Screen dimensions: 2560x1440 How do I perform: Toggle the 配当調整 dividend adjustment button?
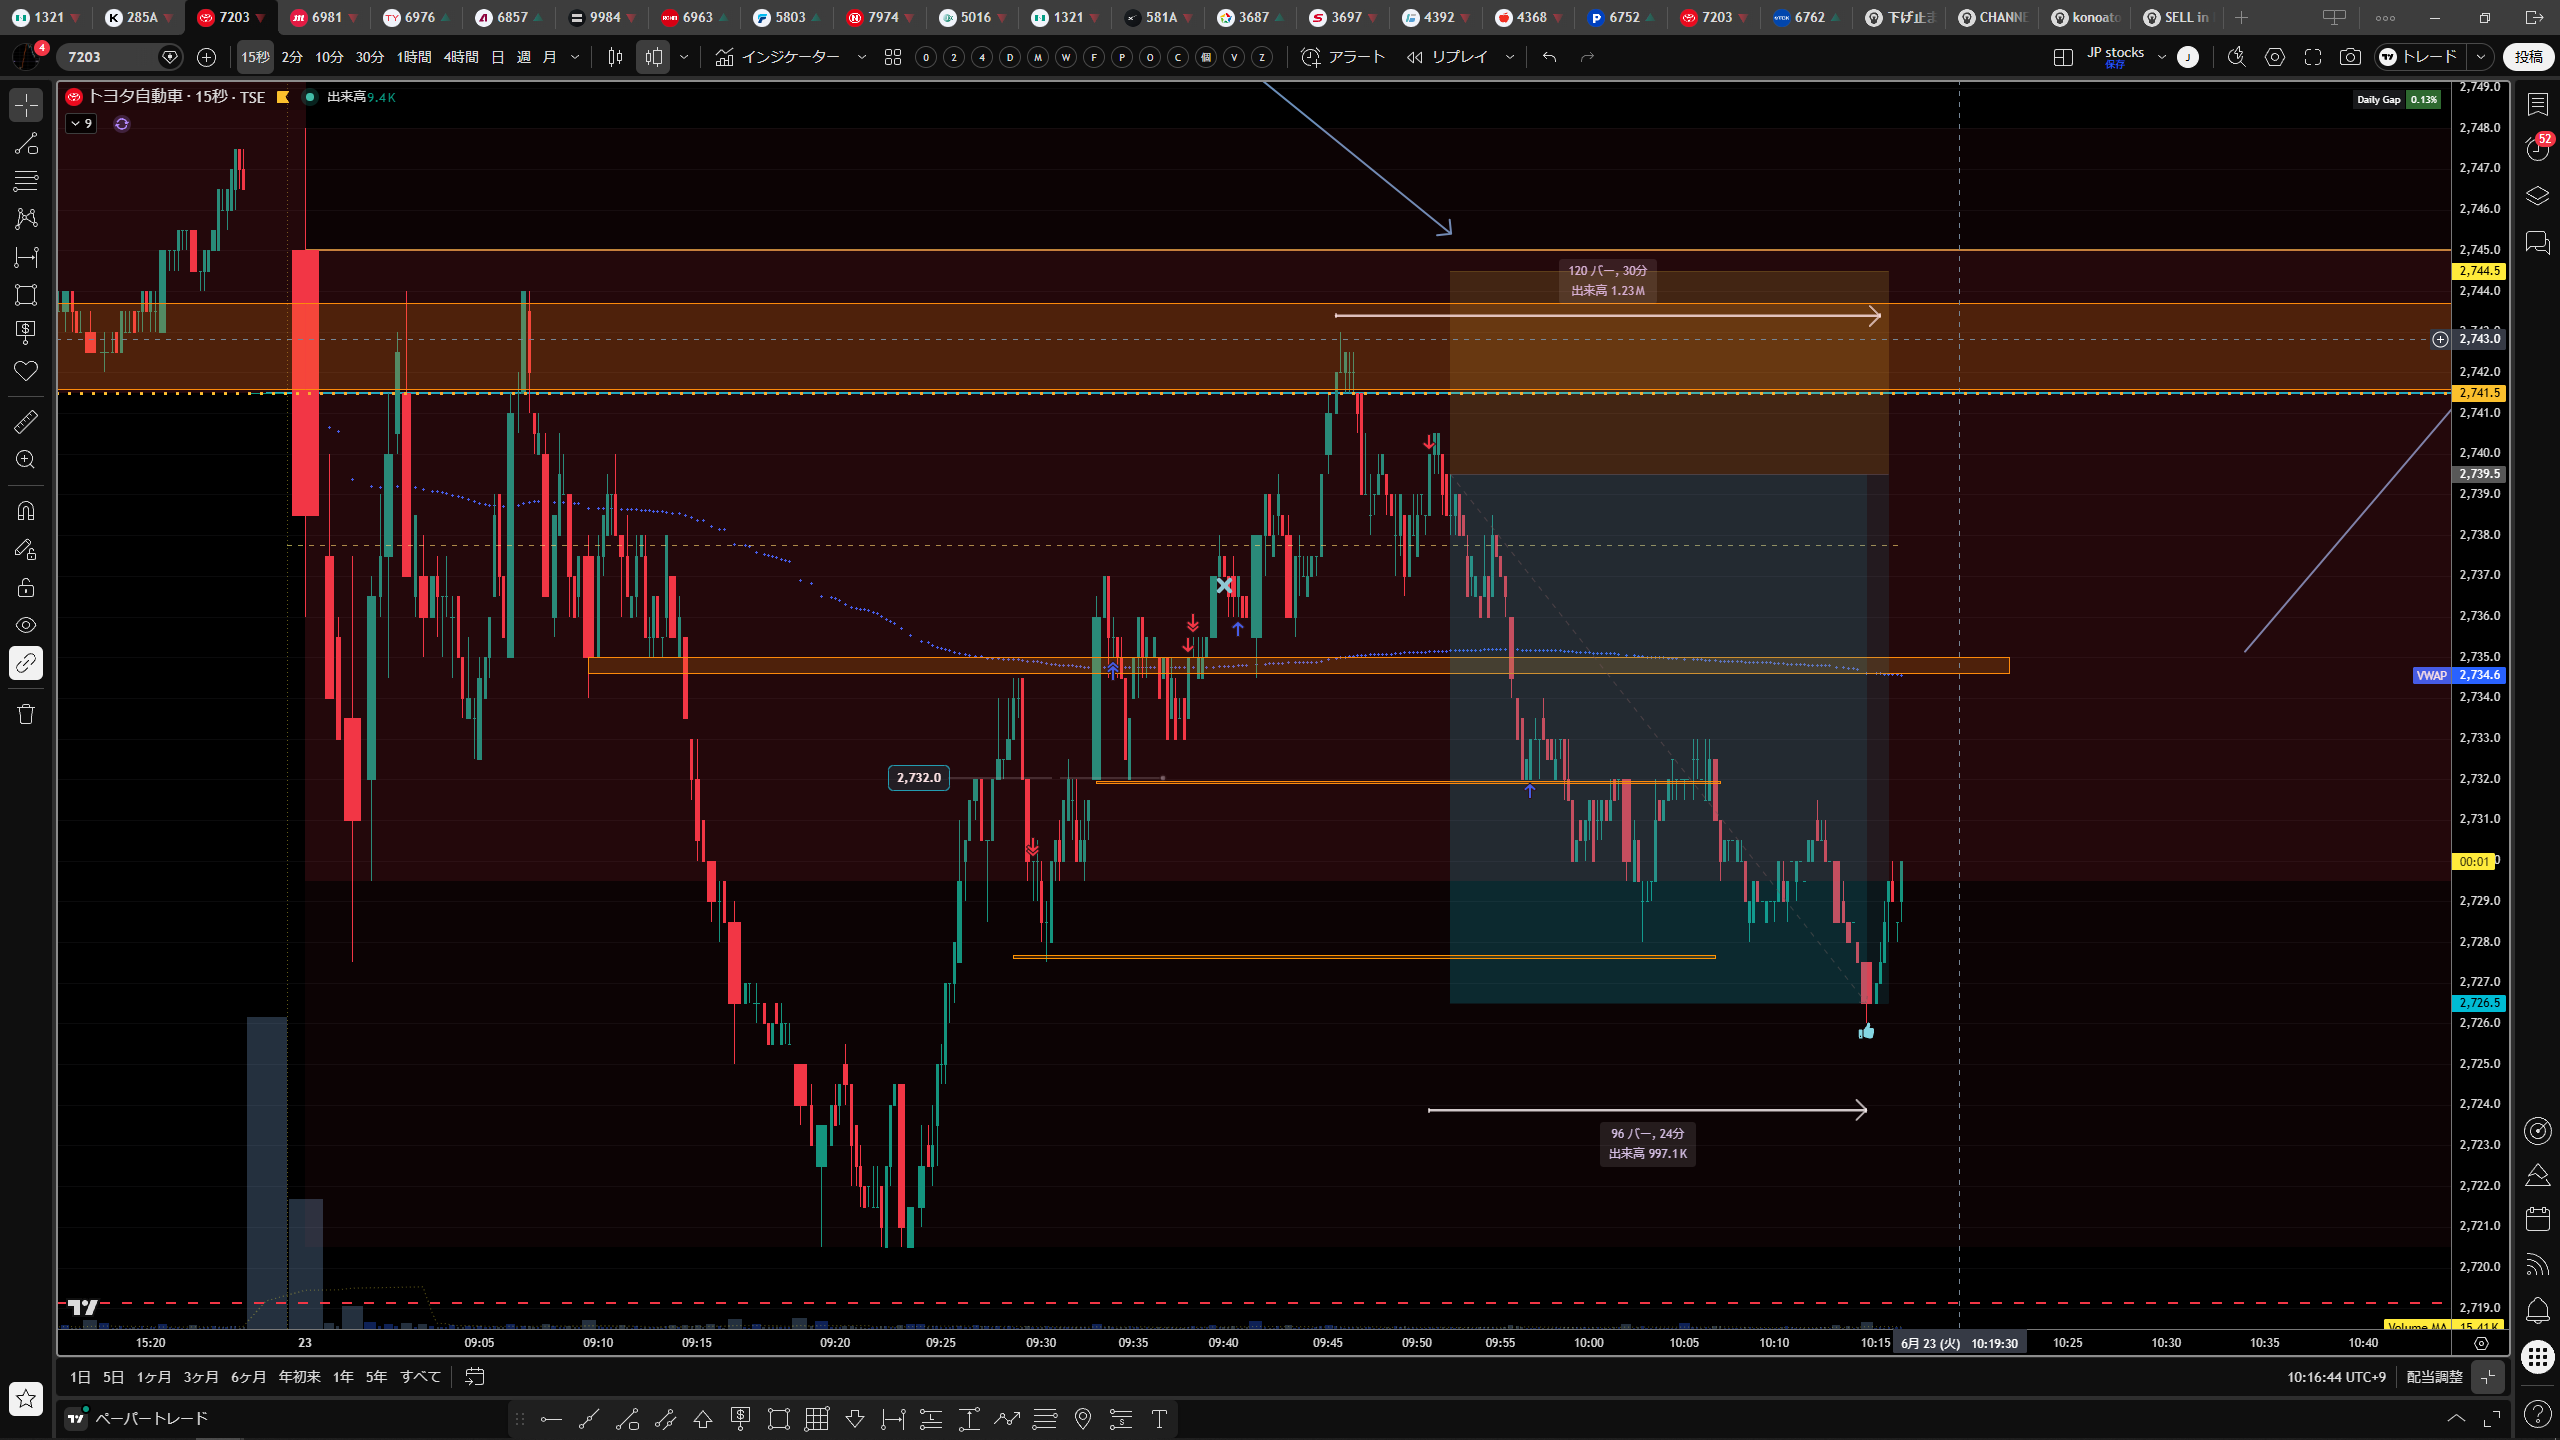[2434, 1377]
